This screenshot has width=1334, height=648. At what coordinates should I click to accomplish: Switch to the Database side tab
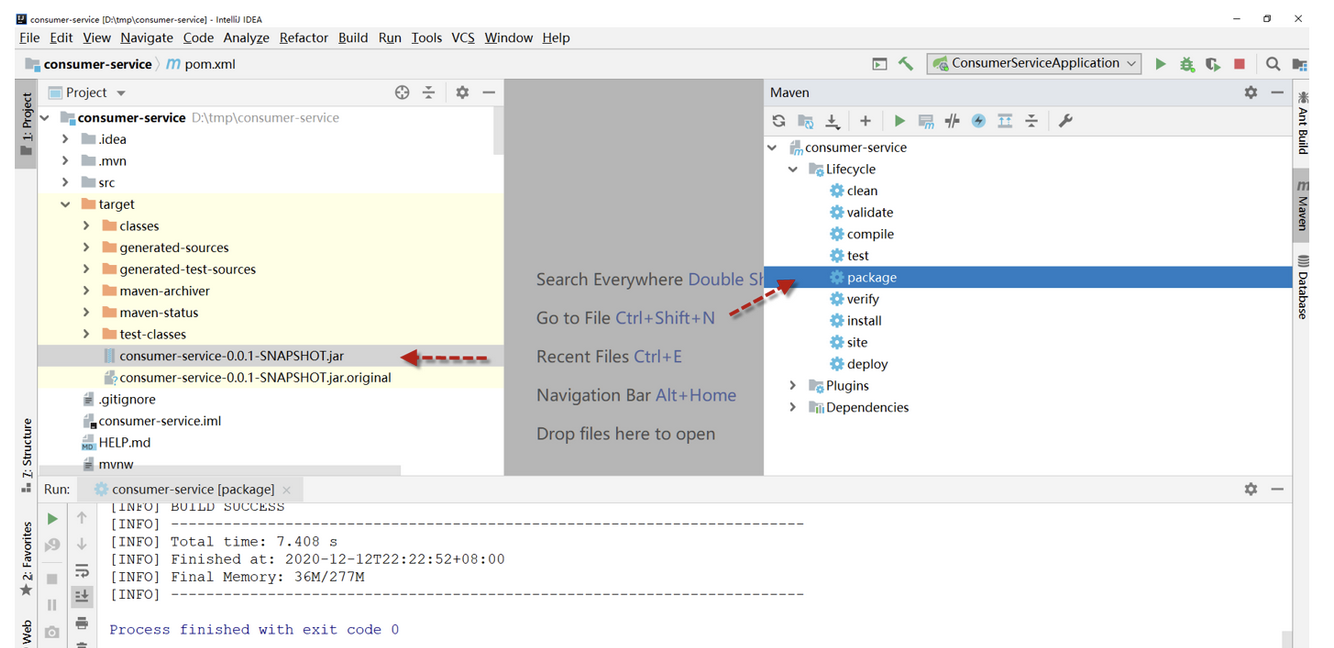(1302, 287)
